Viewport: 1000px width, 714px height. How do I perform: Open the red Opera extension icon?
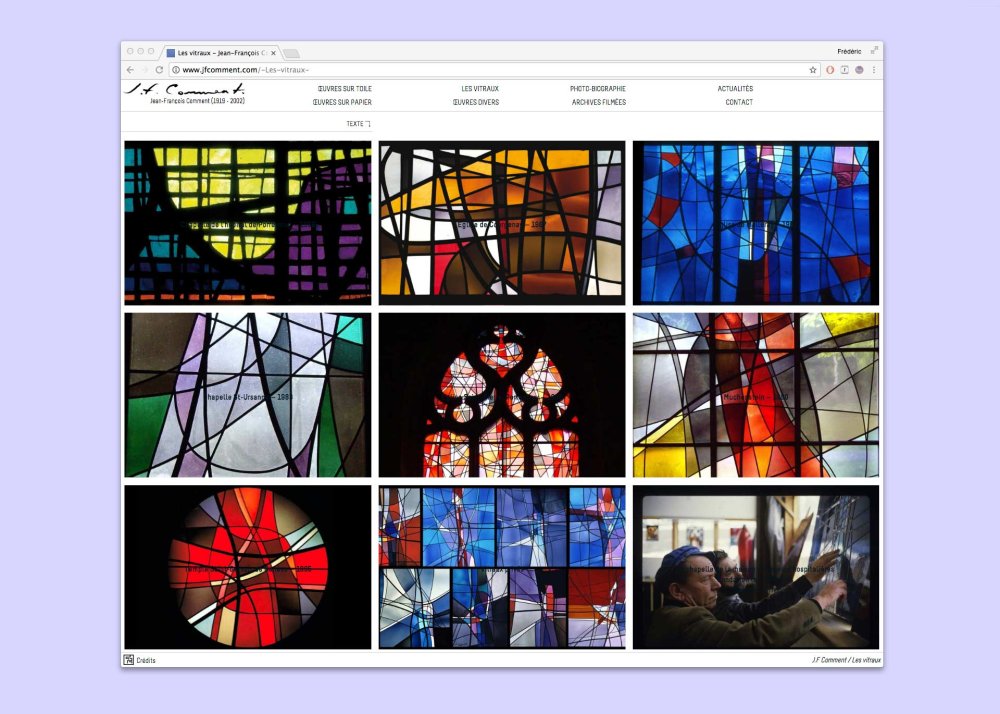(830, 70)
